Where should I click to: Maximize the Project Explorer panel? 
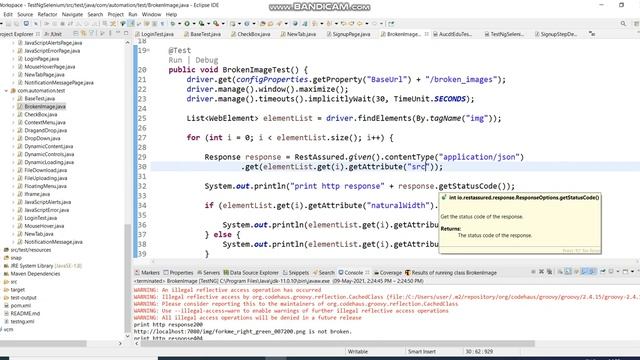(x=126, y=33)
